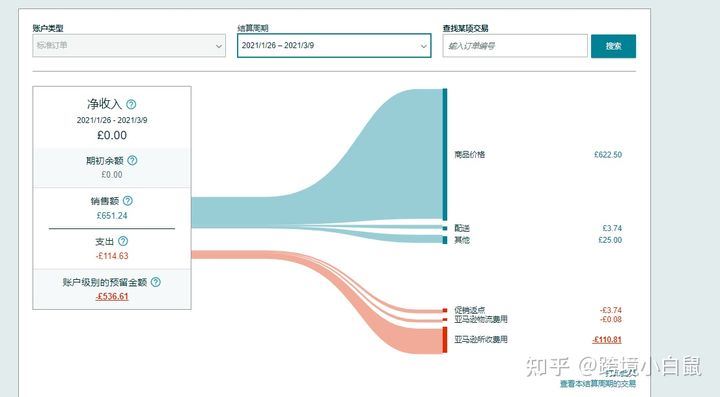The width and height of the screenshot is (720, 397).
Task: Click the £622.50 product price value
Action: coord(608,155)
